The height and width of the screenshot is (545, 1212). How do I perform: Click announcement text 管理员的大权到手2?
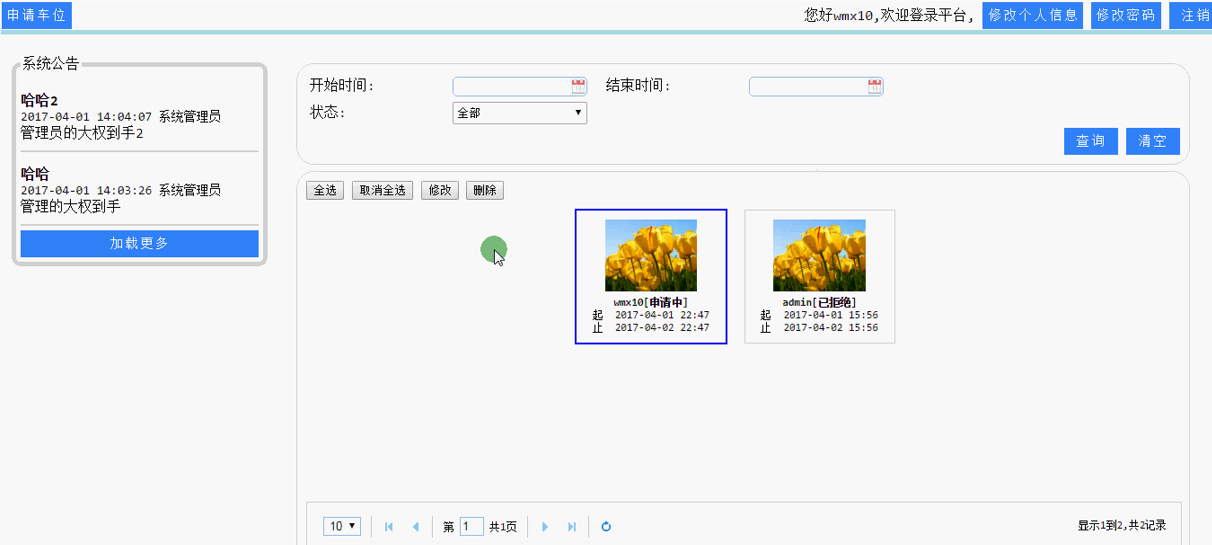(x=82, y=133)
